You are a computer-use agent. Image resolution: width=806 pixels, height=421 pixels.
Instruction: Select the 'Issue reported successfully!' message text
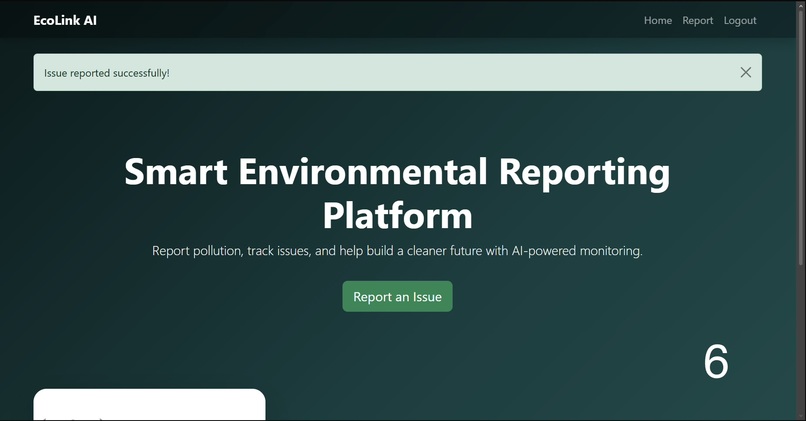[x=106, y=73]
